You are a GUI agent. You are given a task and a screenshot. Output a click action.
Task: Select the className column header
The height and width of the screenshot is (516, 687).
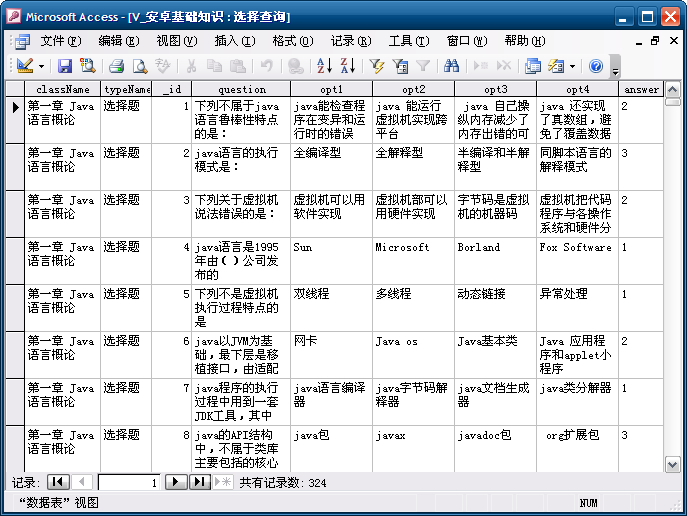[63, 89]
